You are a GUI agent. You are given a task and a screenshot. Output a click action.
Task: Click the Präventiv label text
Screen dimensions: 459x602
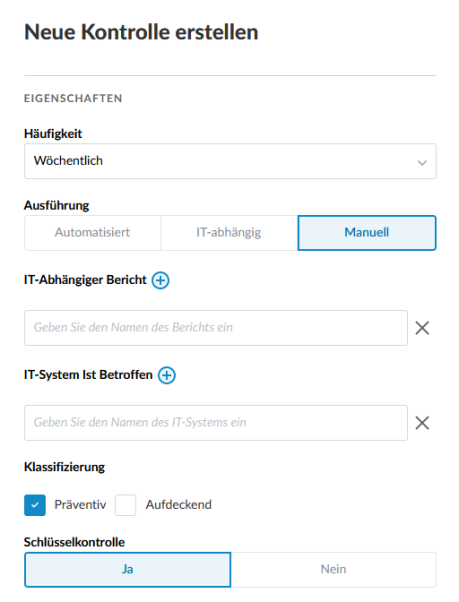click(x=80, y=504)
